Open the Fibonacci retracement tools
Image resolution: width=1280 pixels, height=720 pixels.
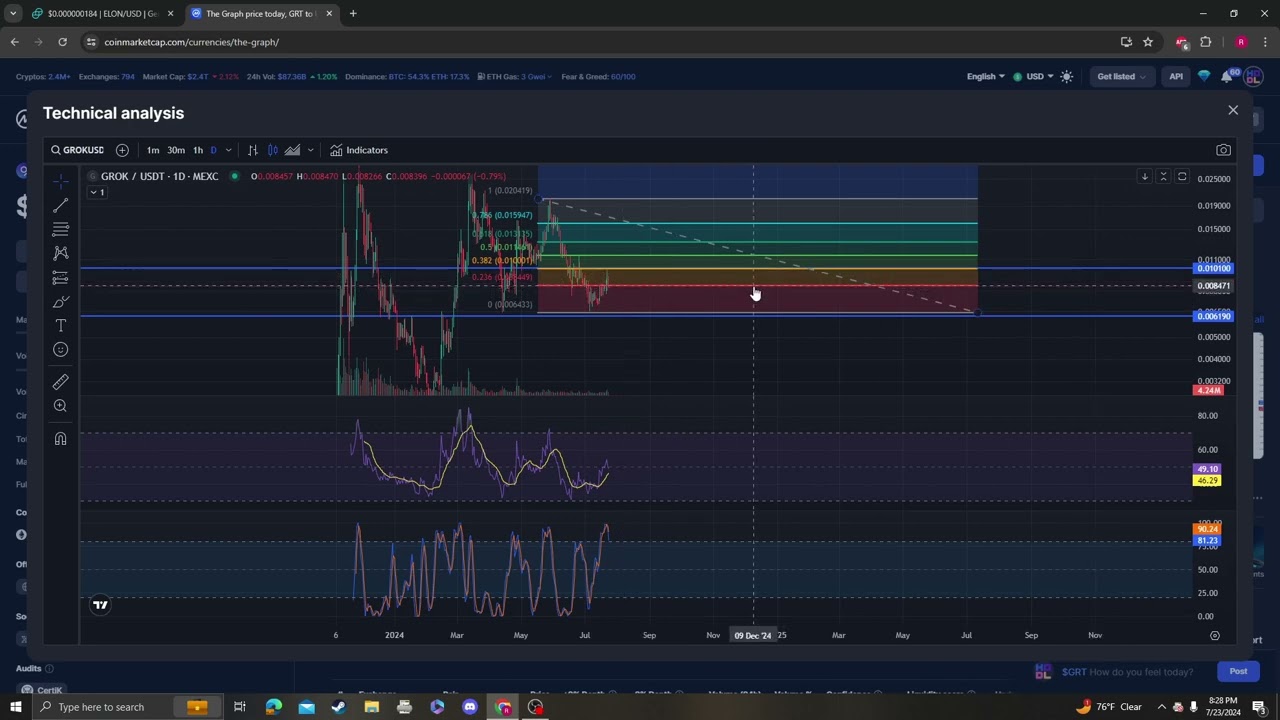[60, 229]
